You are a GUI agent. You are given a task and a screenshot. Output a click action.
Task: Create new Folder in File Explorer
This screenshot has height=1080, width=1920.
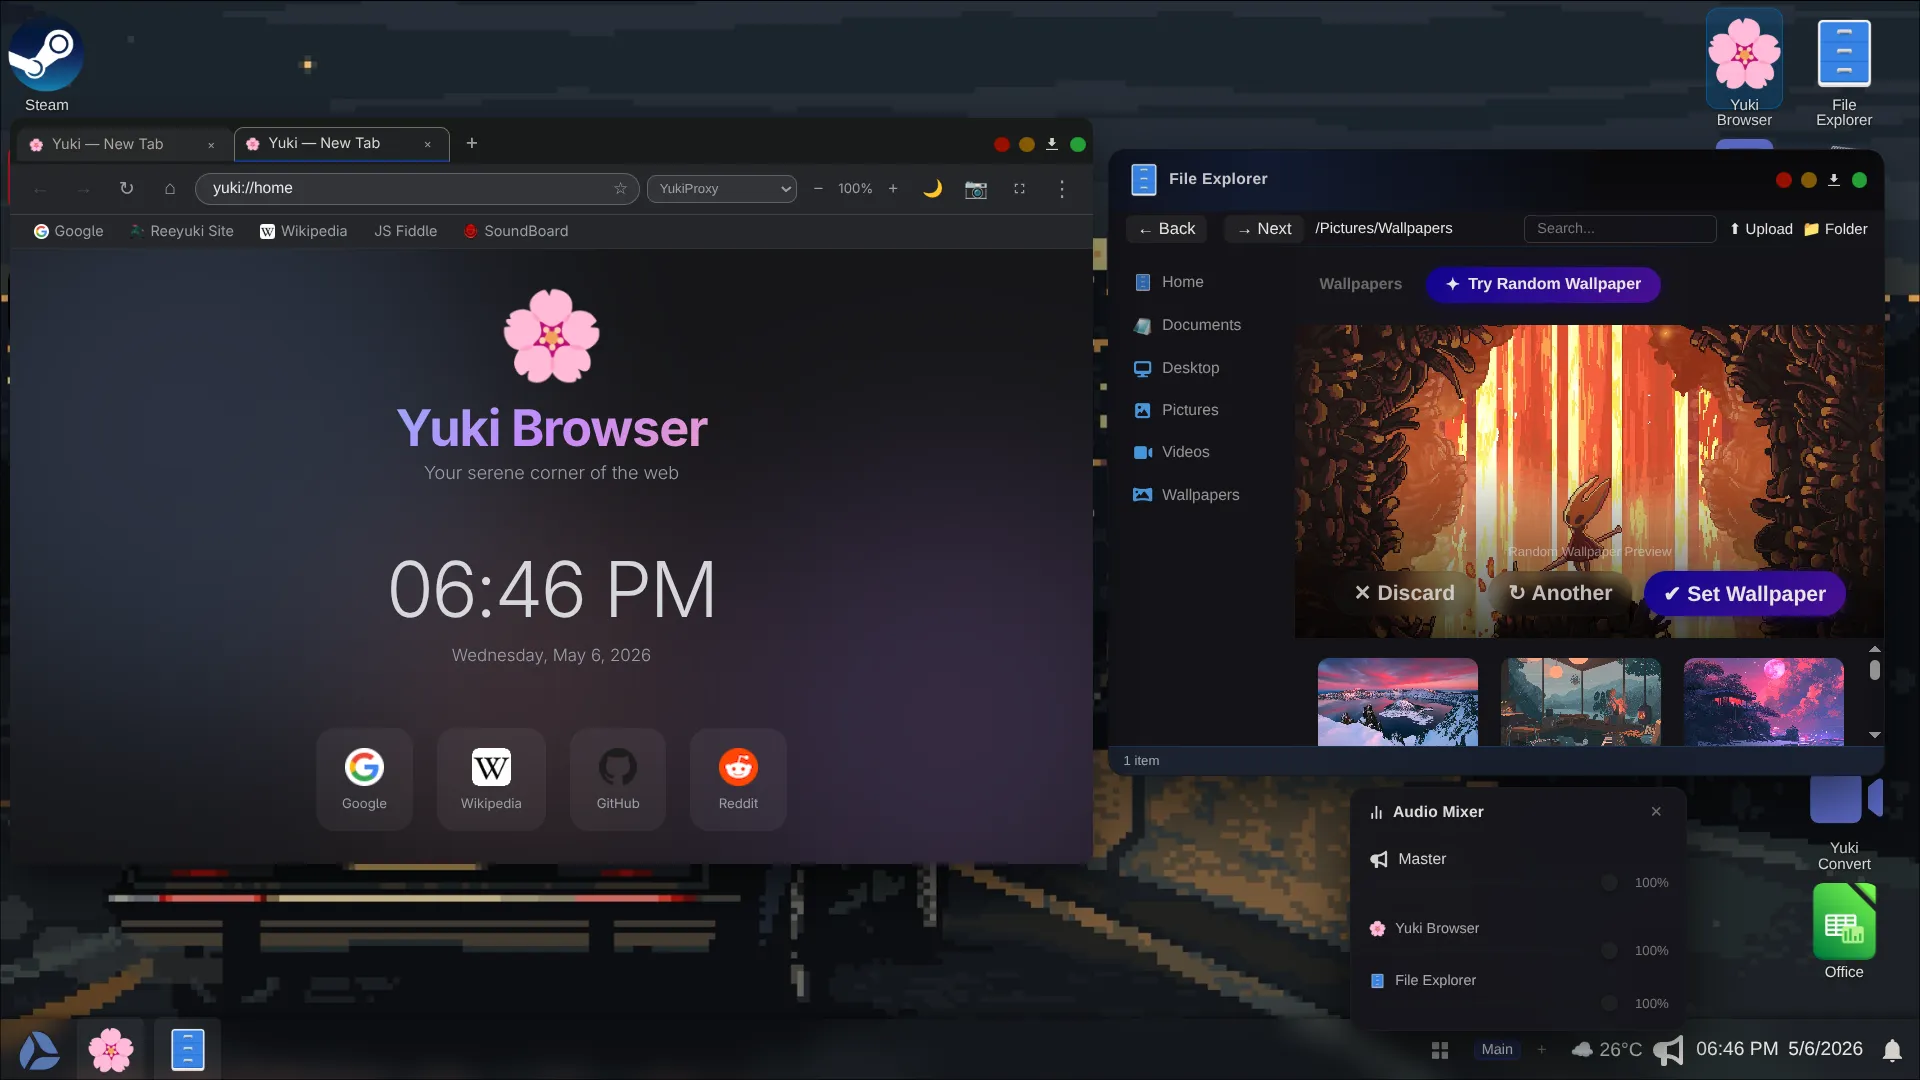click(x=1836, y=229)
